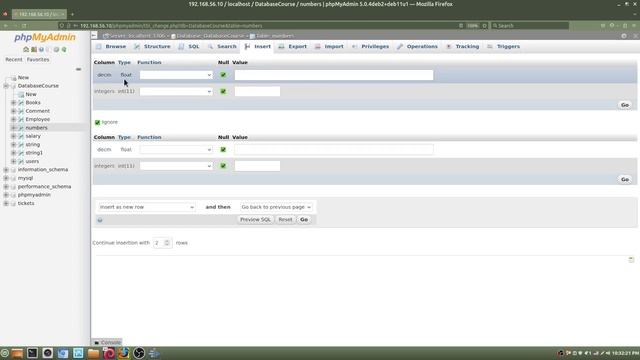Image resolution: width=640 pixels, height=360 pixels.
Task: Click the Firefox back arrow
Action: (x=6, y=26)
